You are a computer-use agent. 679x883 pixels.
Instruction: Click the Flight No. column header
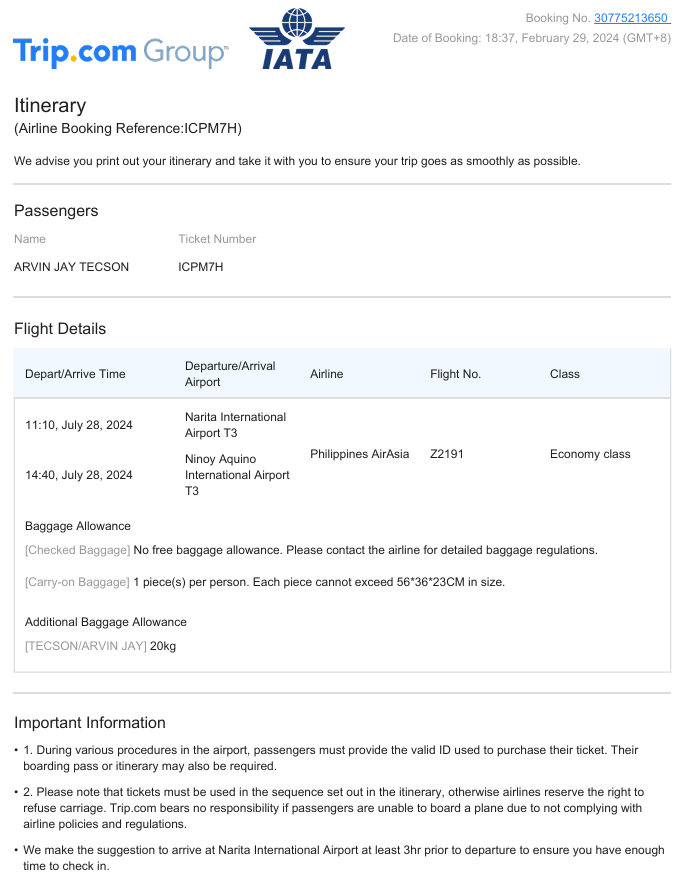point(455,374)
